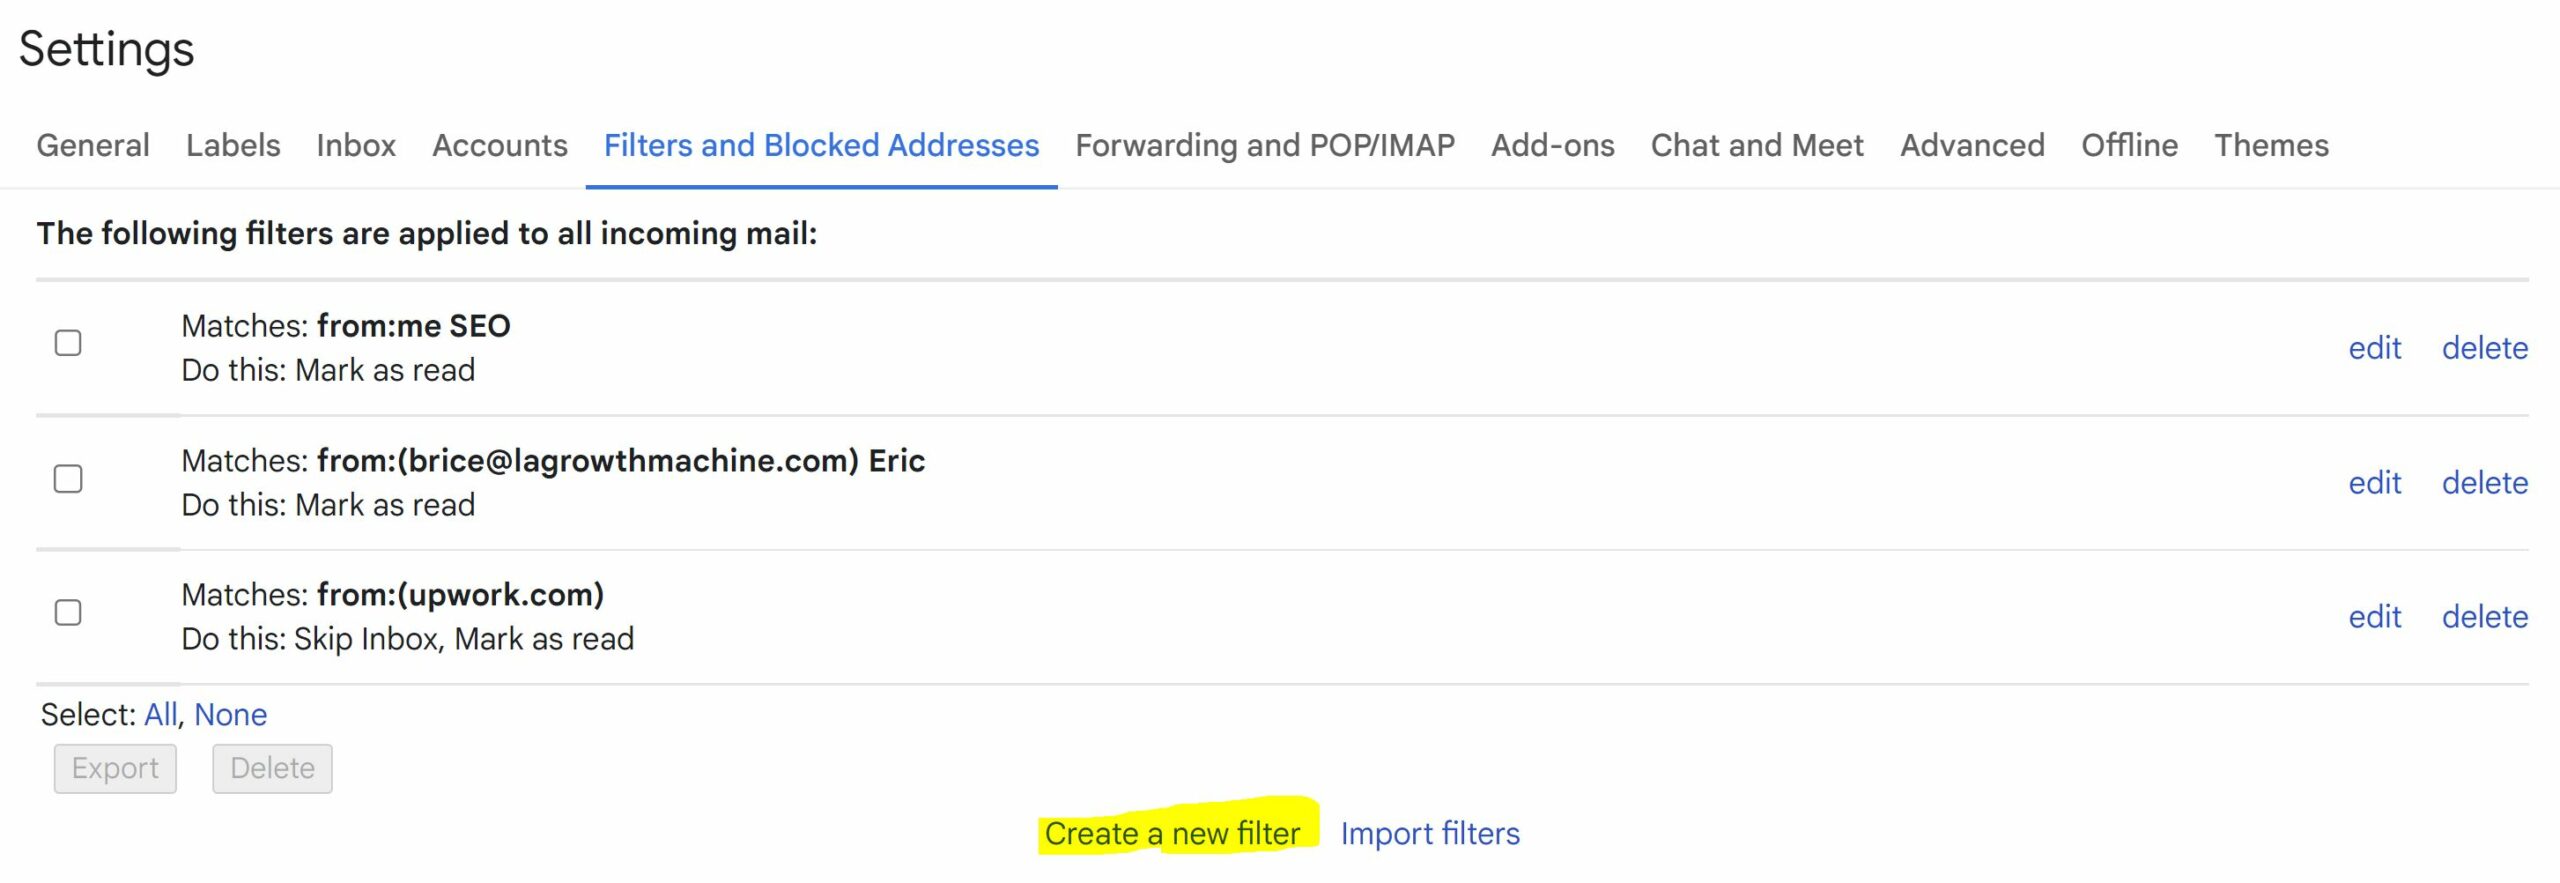Open the General settings tab
Image resolution: width=2560 pixels, height=883 pixels.
tap(93, 146)
